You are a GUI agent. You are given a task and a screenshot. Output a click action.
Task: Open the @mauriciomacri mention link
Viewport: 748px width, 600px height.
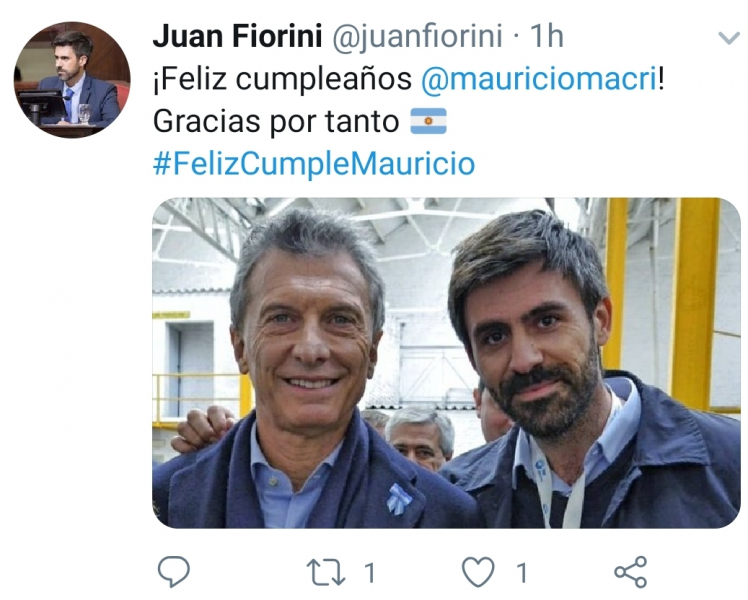540,79
